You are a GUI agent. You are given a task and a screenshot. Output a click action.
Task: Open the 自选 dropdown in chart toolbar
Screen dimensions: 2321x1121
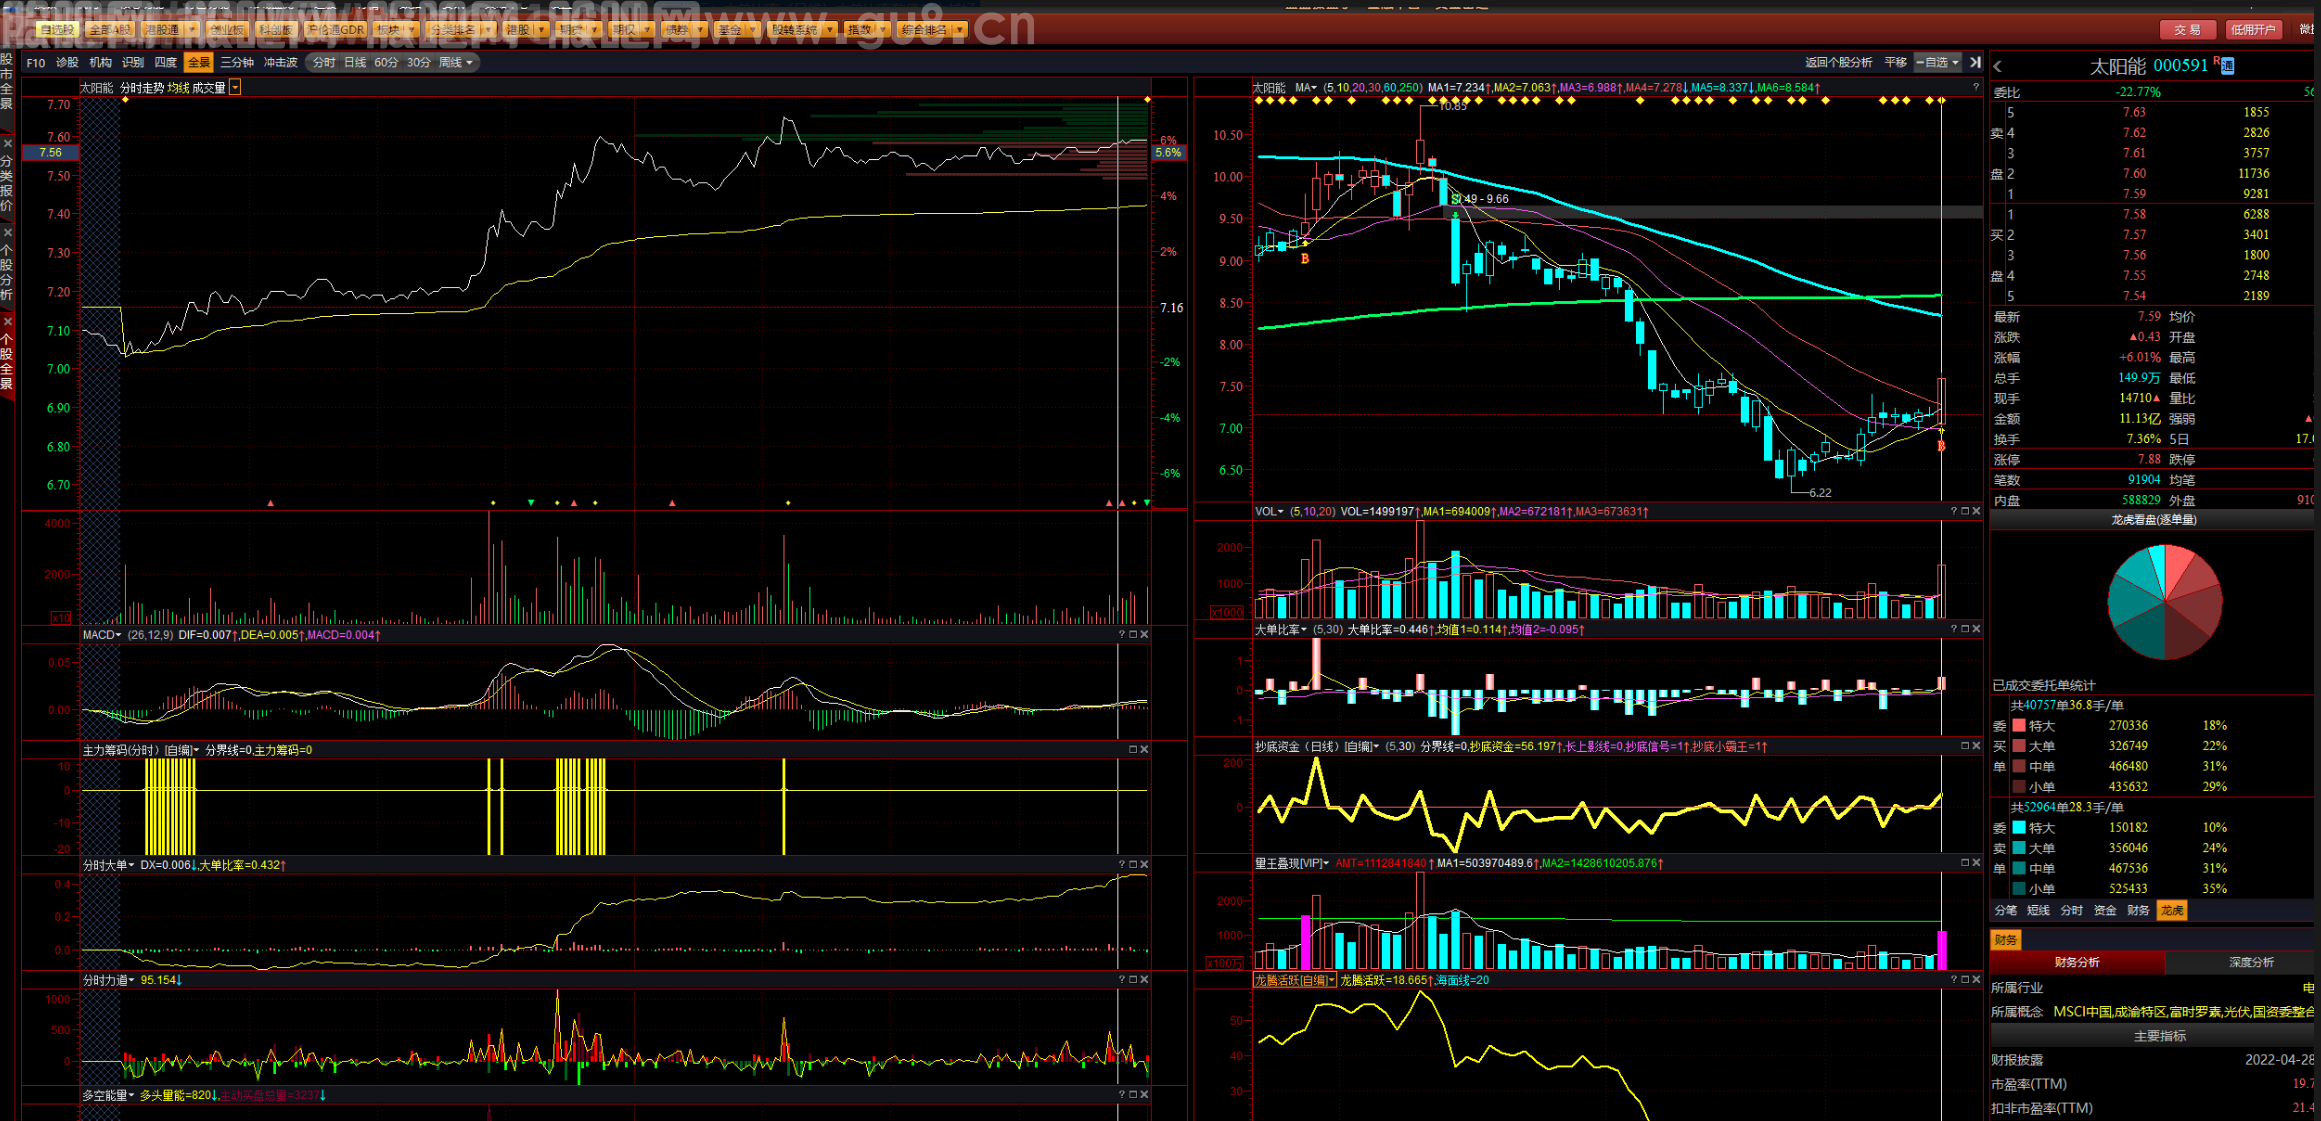(x=1938, y=63)
